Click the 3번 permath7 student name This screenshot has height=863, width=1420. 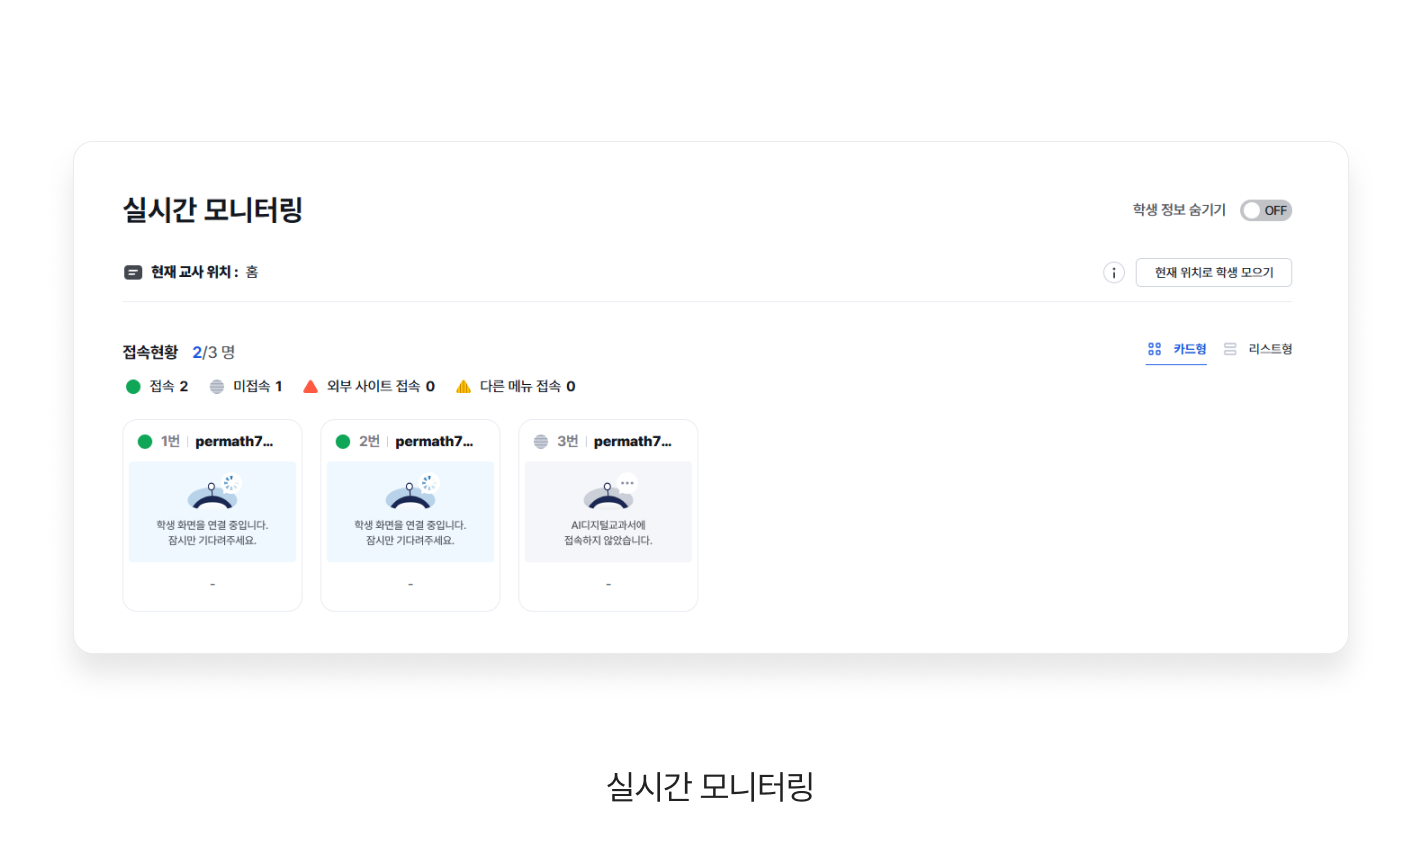coord(633,441)
